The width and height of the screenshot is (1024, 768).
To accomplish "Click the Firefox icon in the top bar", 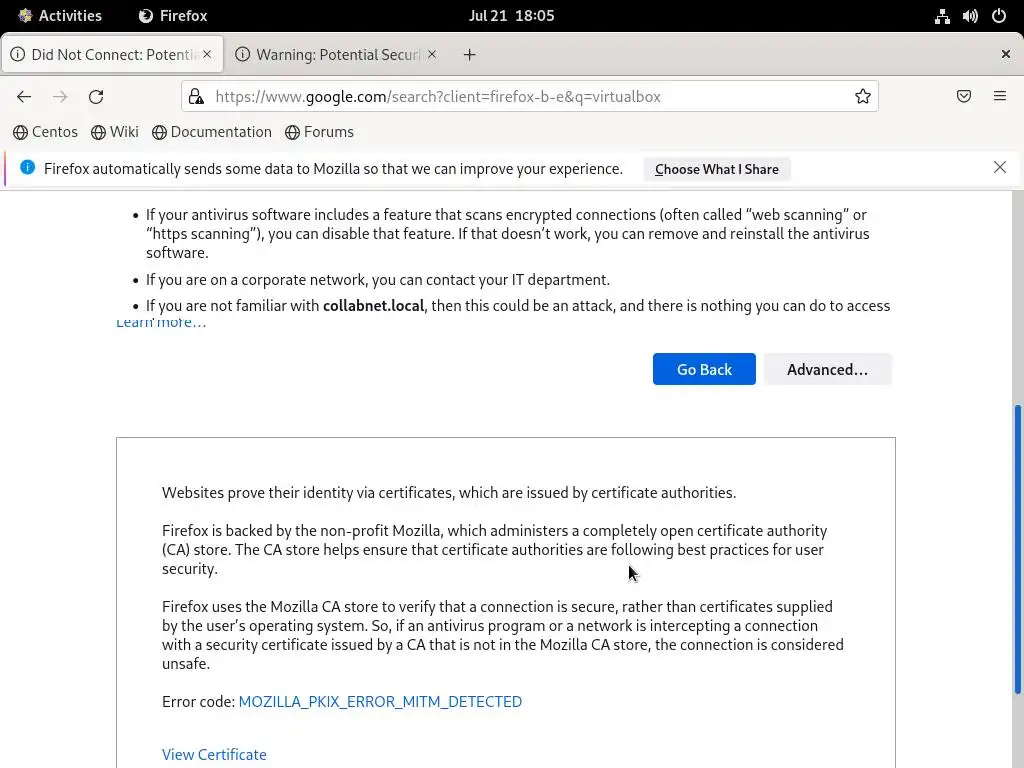I will (146, 16).
